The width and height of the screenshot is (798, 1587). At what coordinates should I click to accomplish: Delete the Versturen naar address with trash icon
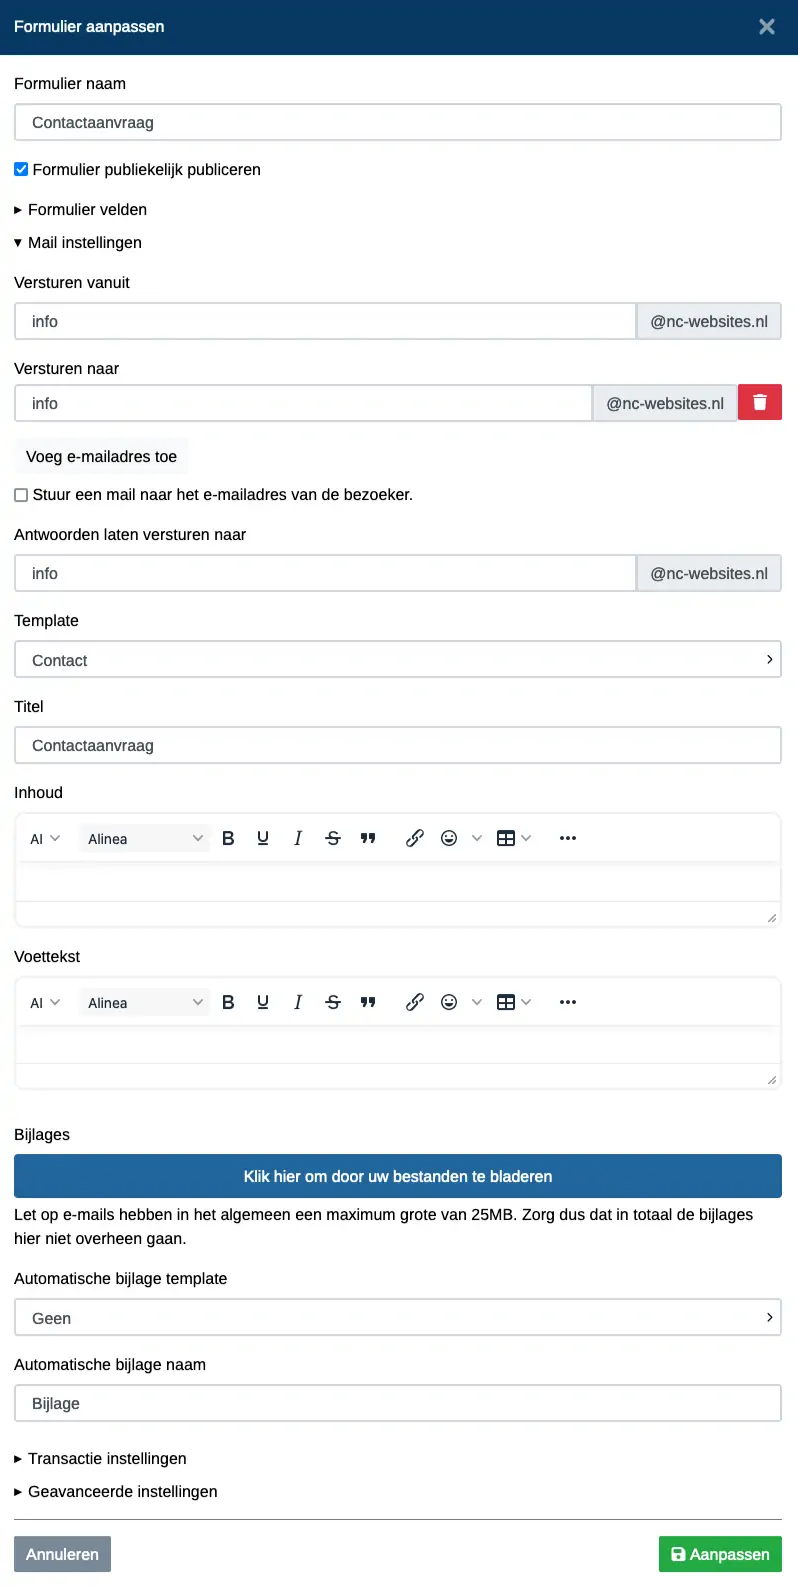(760, 402)
